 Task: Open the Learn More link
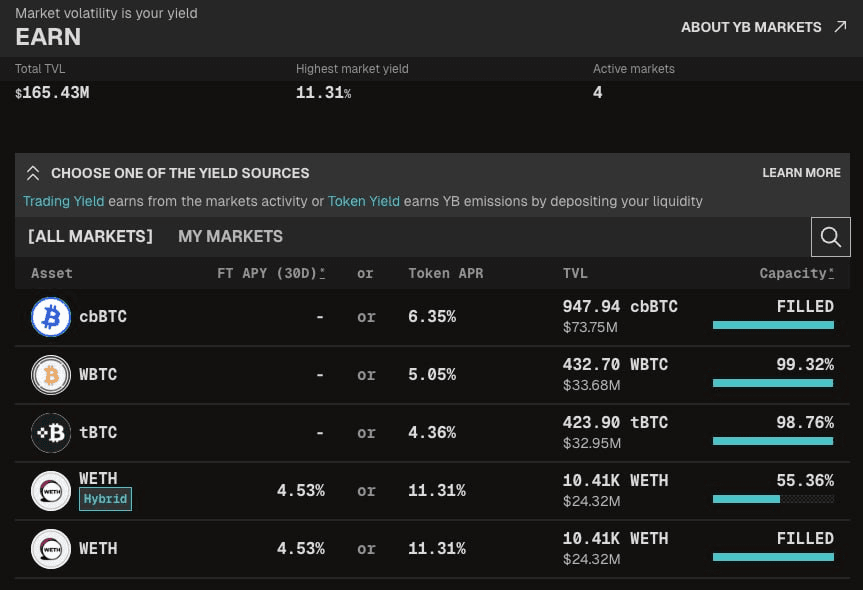[x=801, y=173]
